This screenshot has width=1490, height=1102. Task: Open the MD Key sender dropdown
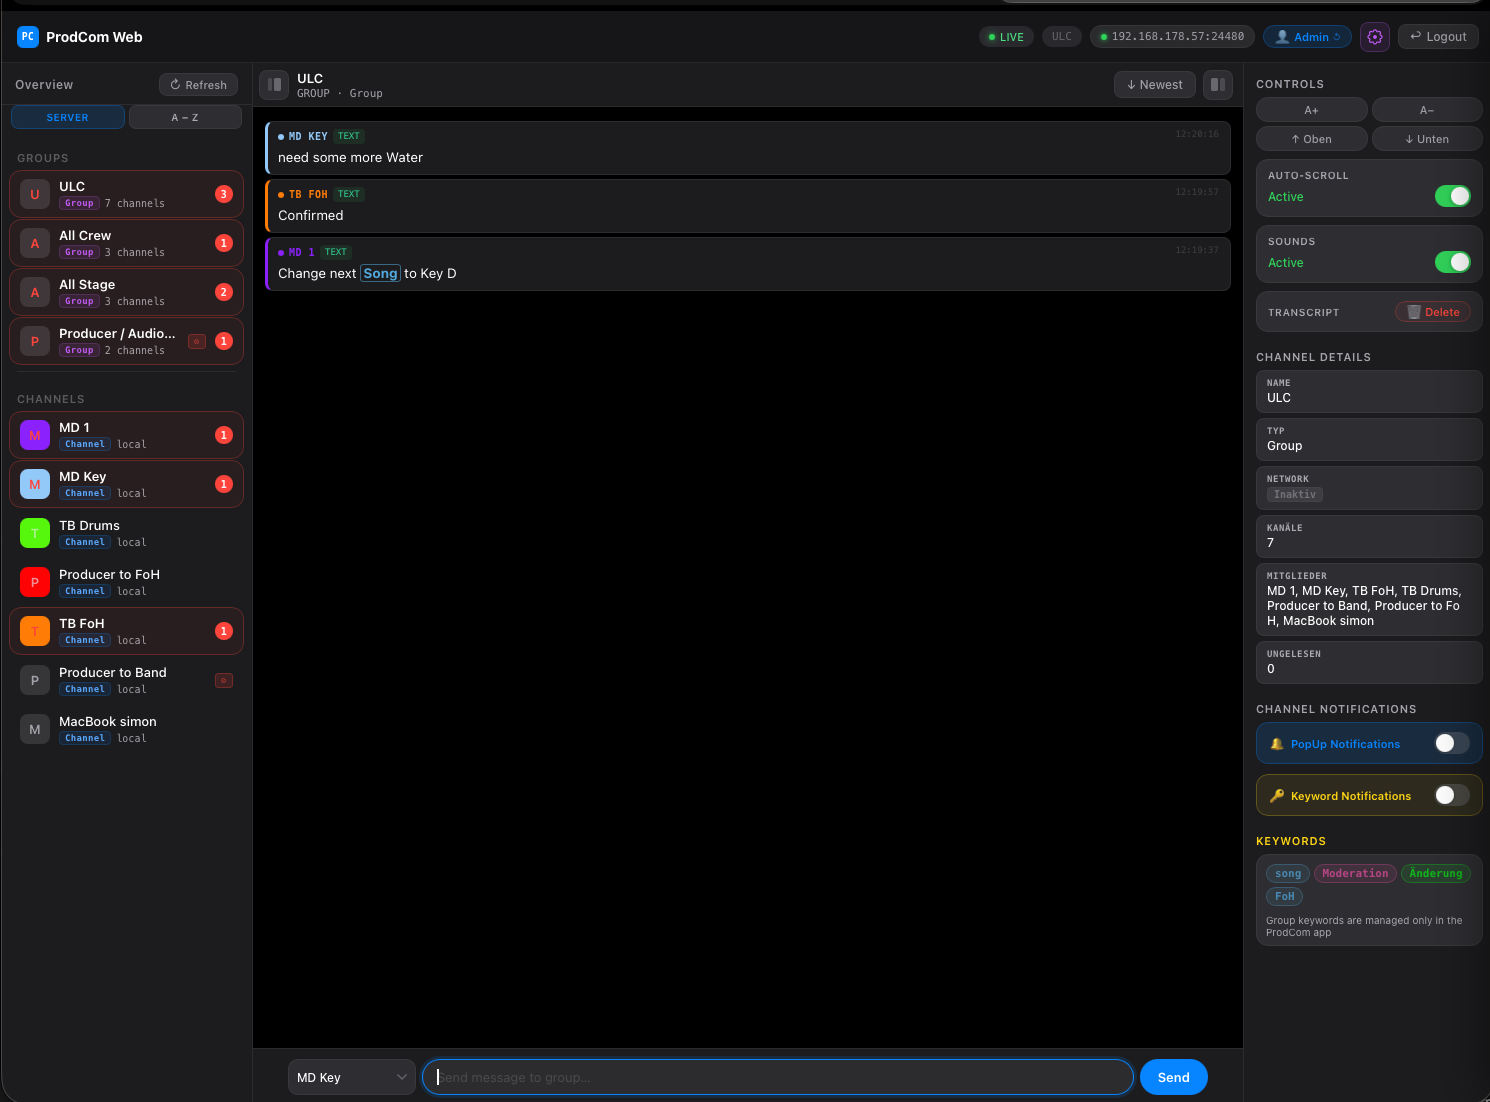pos(352,1077)
